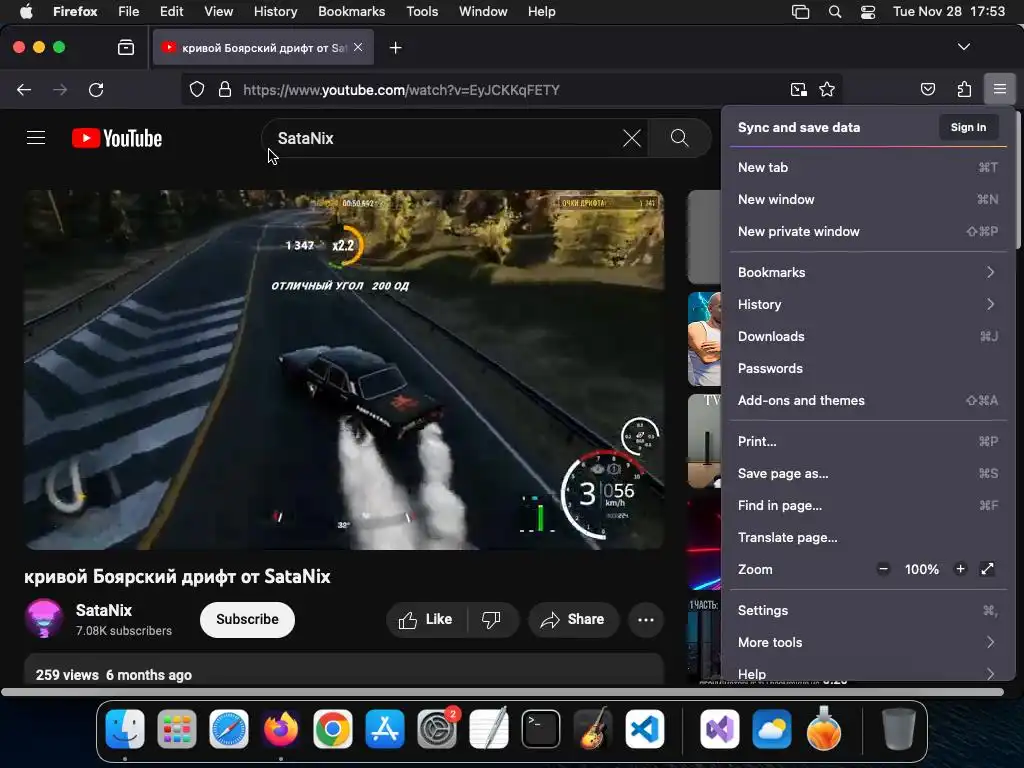Viewport: 1024px width, 768px height.
Task: List all tabs with the chevron button
Action: (963, 46)
